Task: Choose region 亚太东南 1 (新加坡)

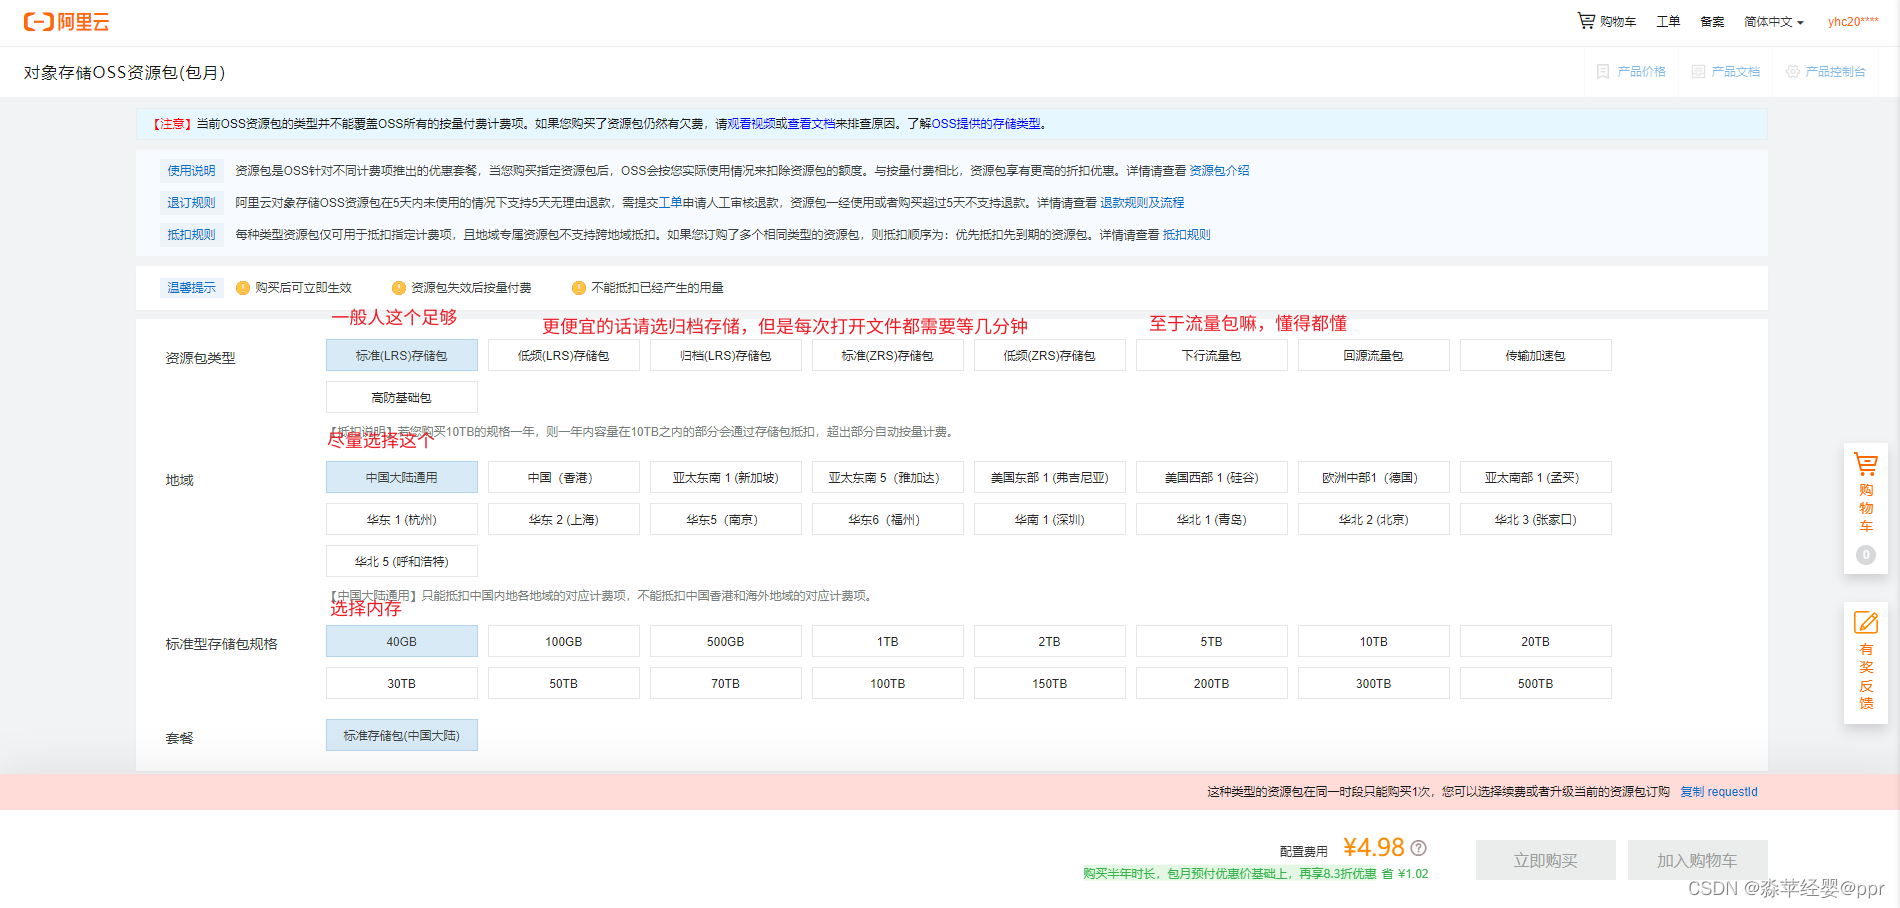Action: pos(726,477)
